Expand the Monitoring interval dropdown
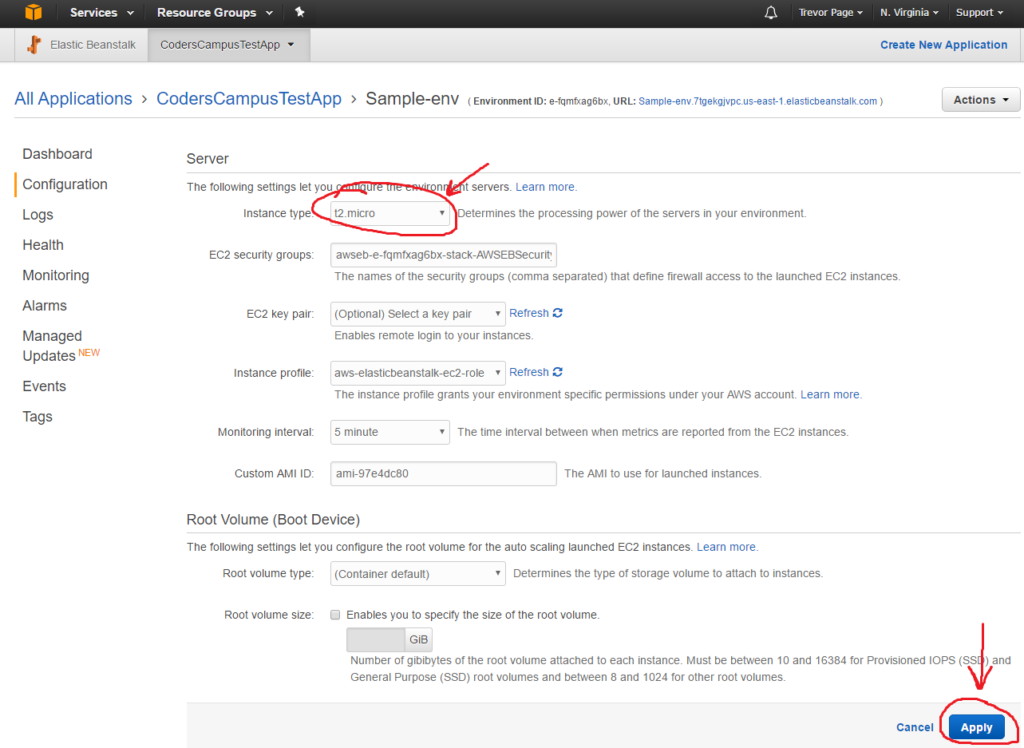The width and height of the screenshot is (1024, 748). pos(390,432)
